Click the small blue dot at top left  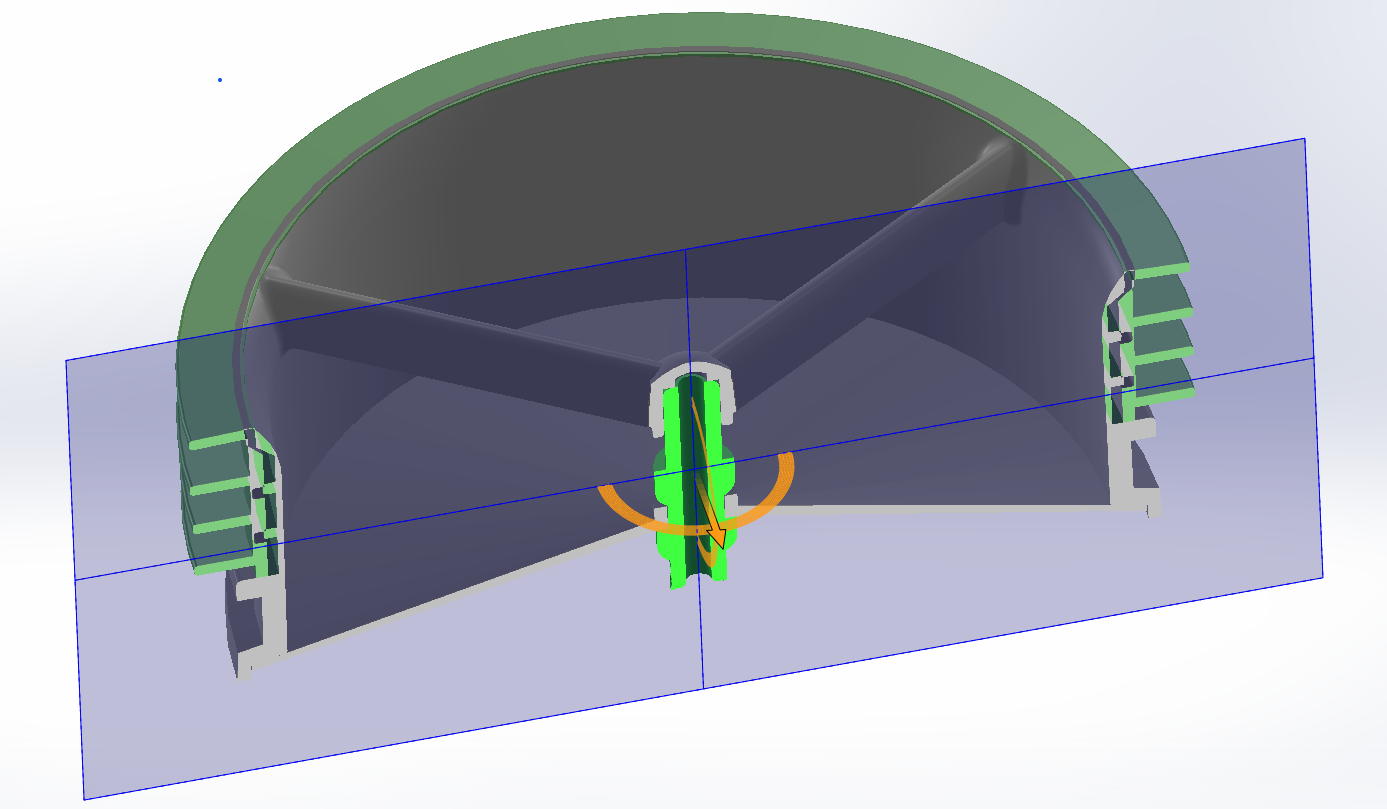point(220,80)
